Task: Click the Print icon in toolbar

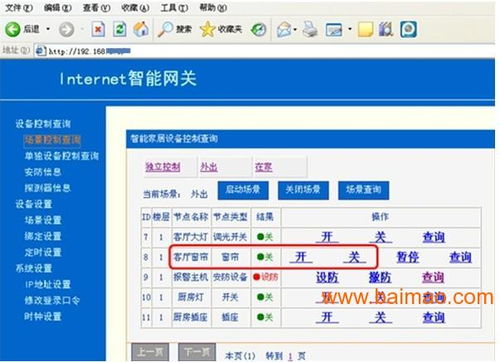Action: point(310,29)
